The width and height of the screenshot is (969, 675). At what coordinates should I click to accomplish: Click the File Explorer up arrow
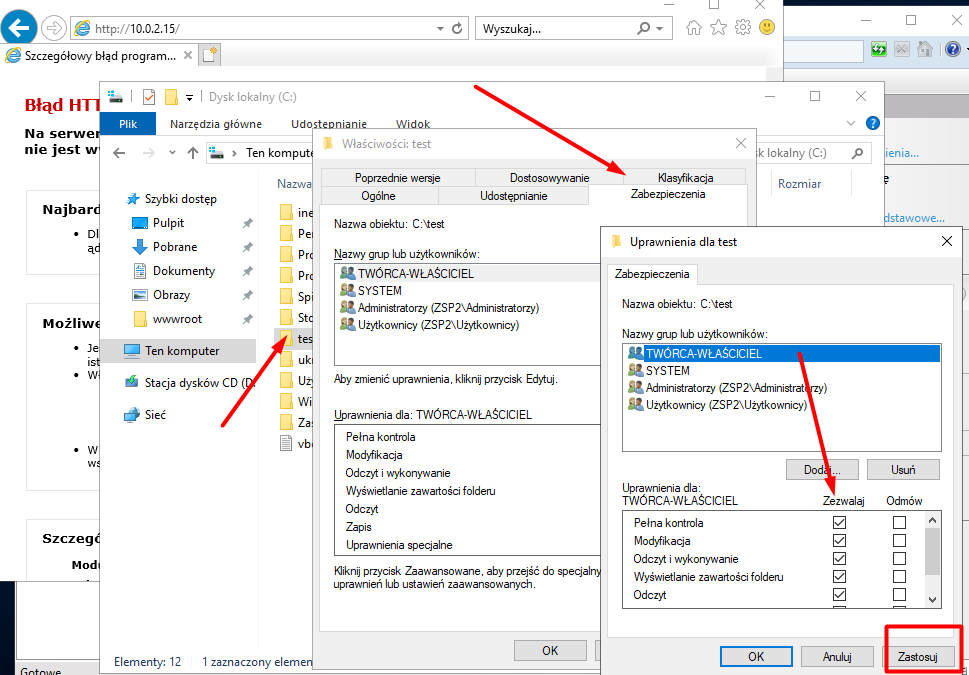click(x=193, y=153)
